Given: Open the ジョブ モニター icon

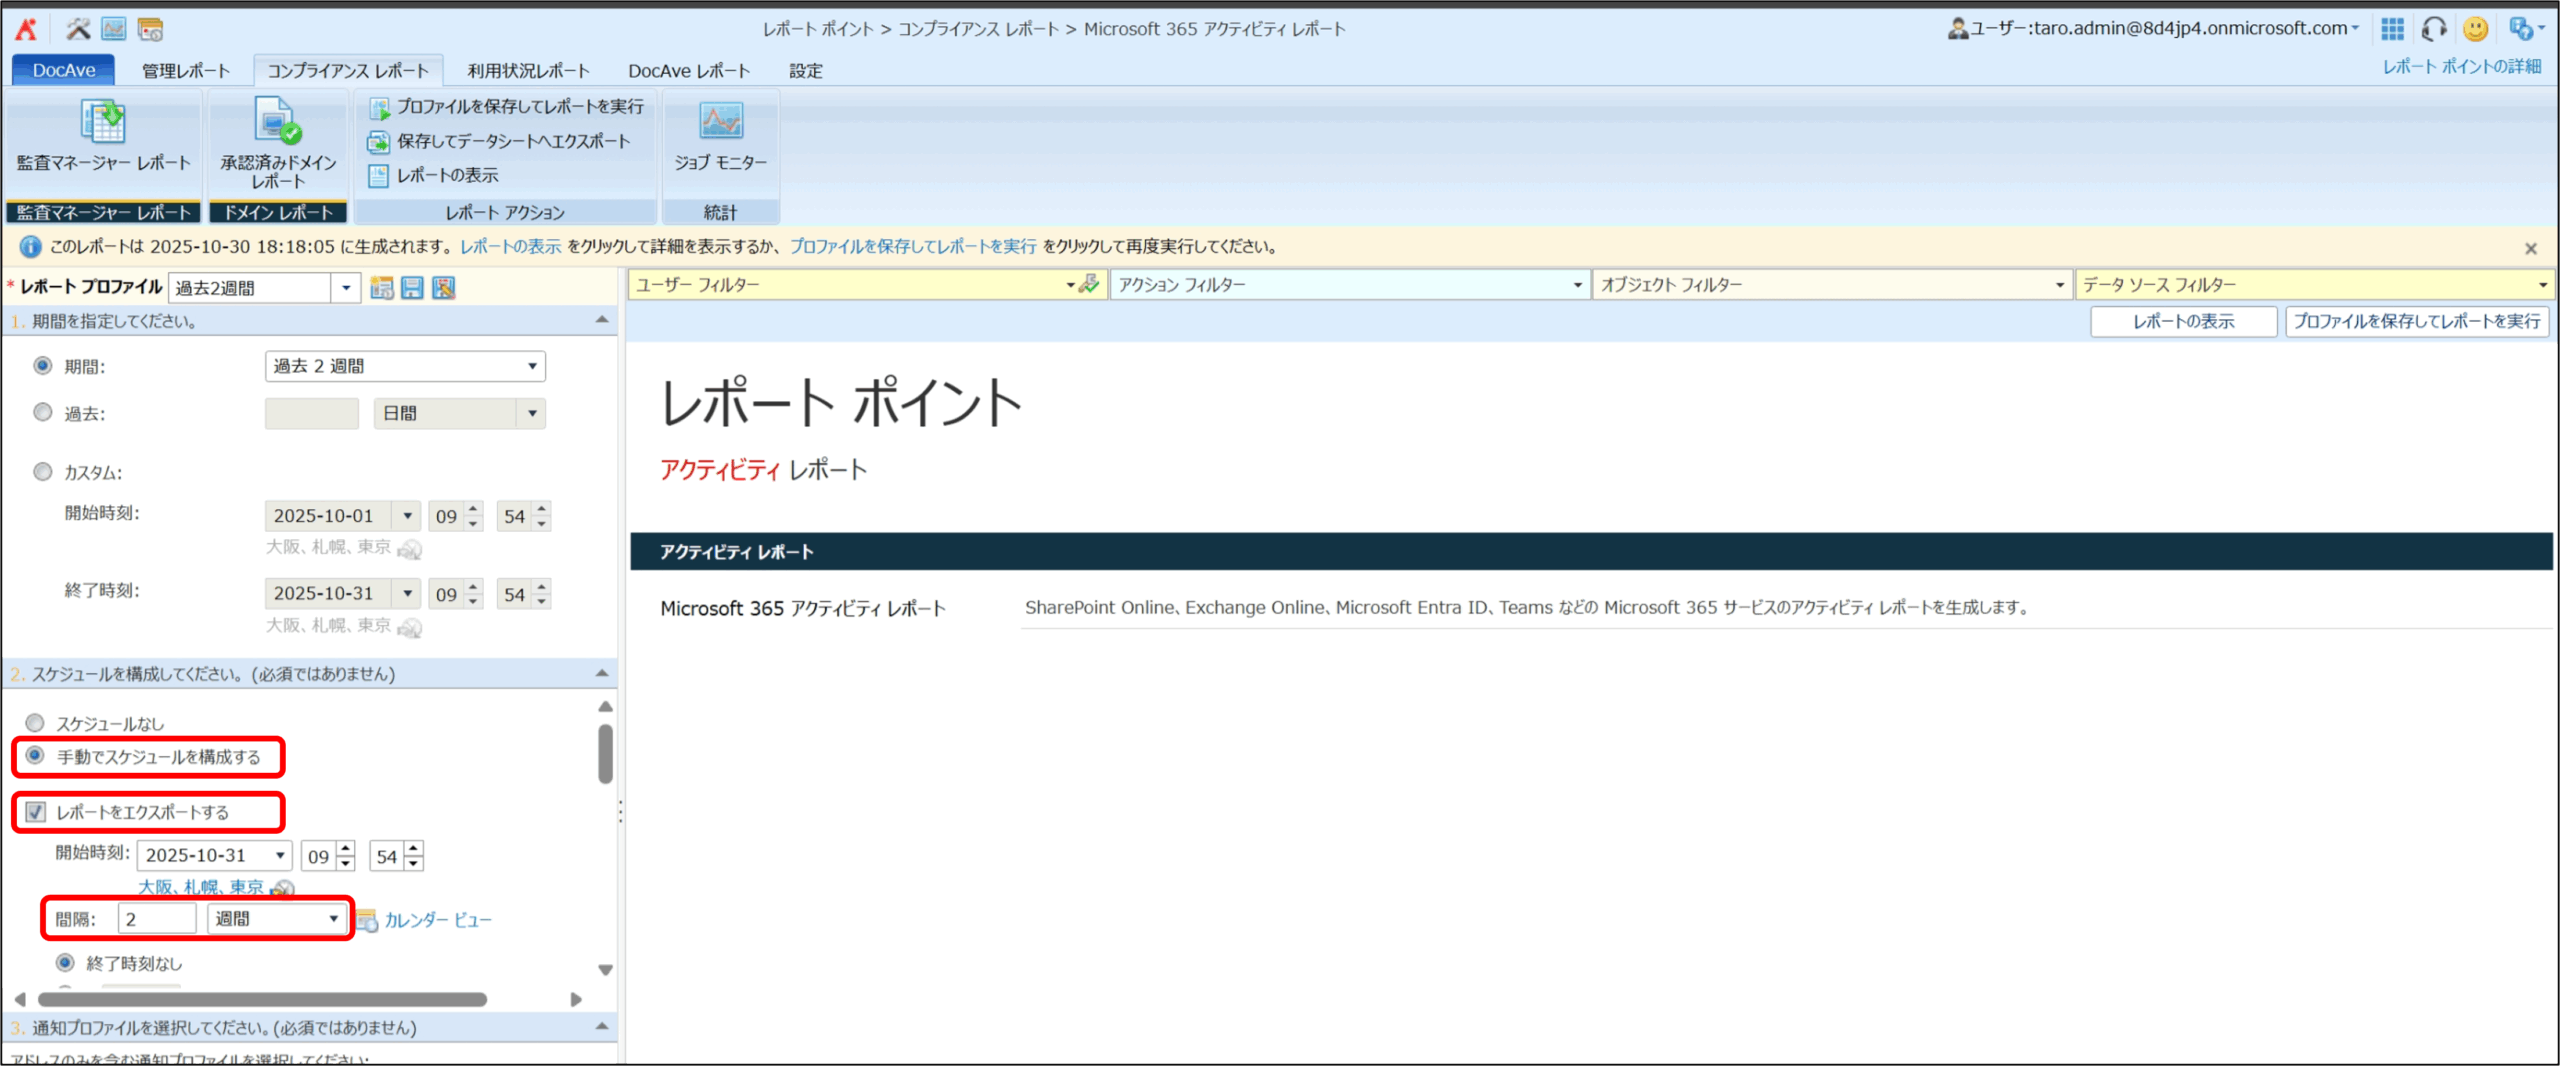Looking at the screenshot, I should [720, 122].
